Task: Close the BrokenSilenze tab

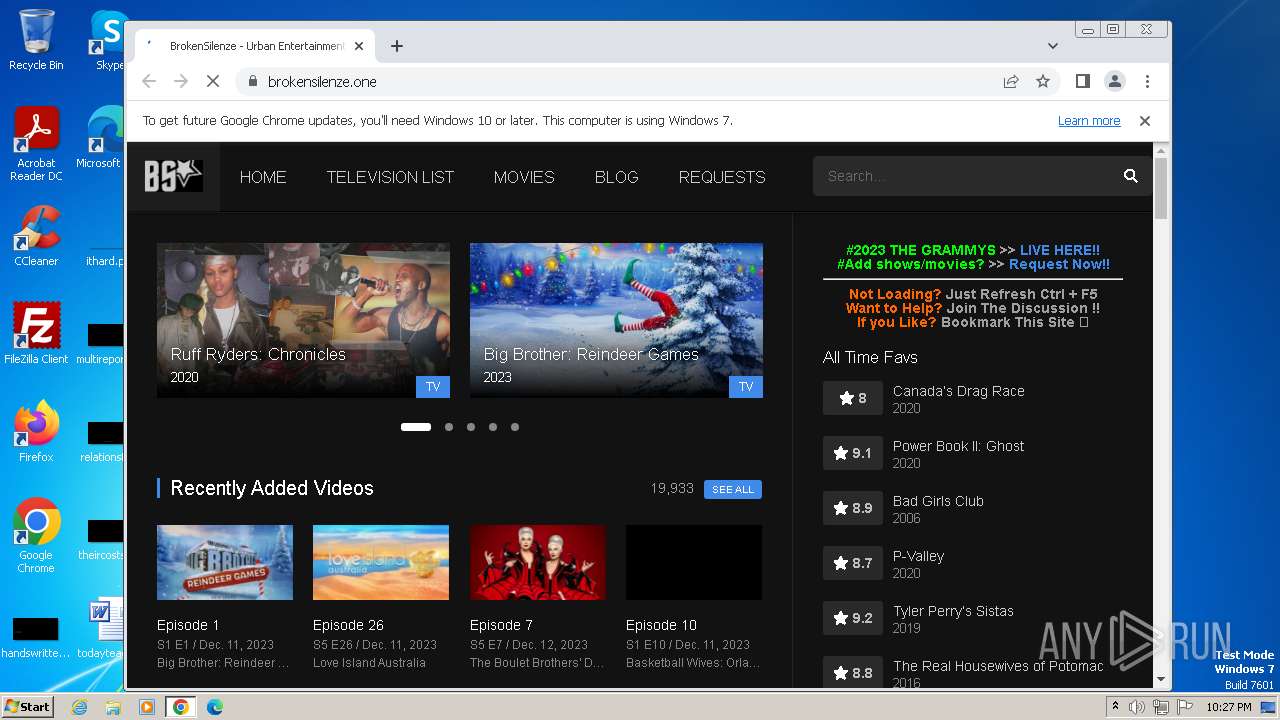Action: (359, 46)
